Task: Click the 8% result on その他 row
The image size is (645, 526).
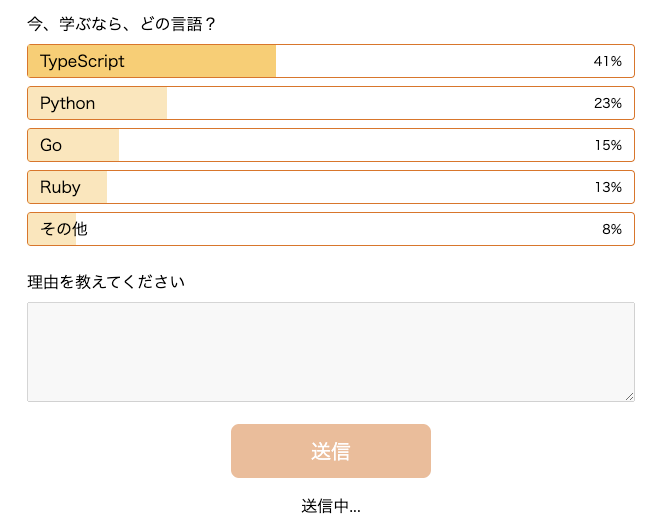Action: tap(611, 229)
